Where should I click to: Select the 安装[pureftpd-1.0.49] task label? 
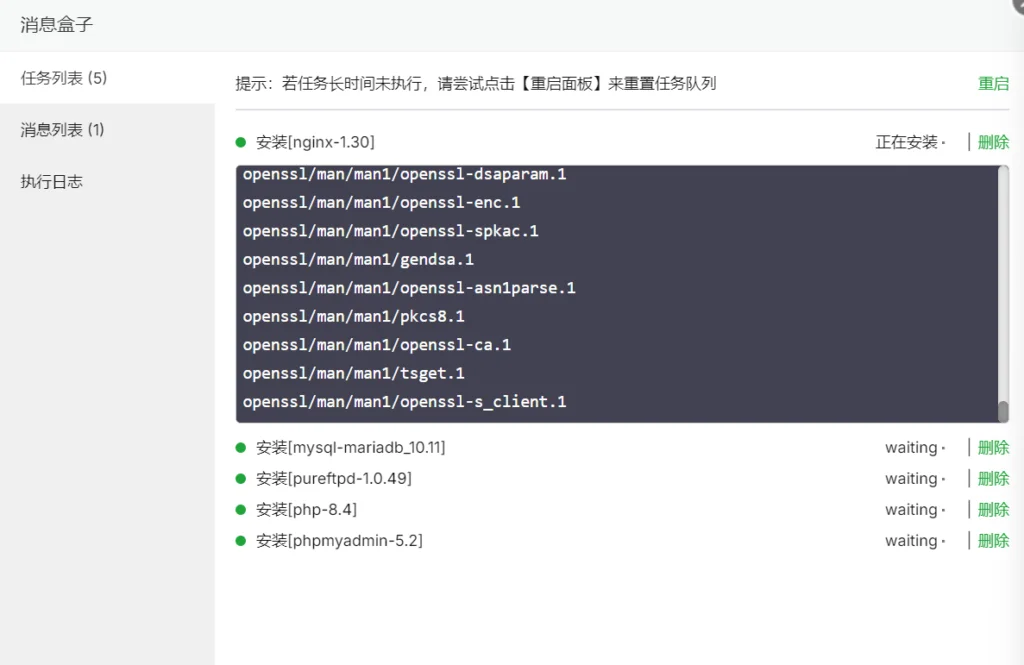tap(334, 478)
